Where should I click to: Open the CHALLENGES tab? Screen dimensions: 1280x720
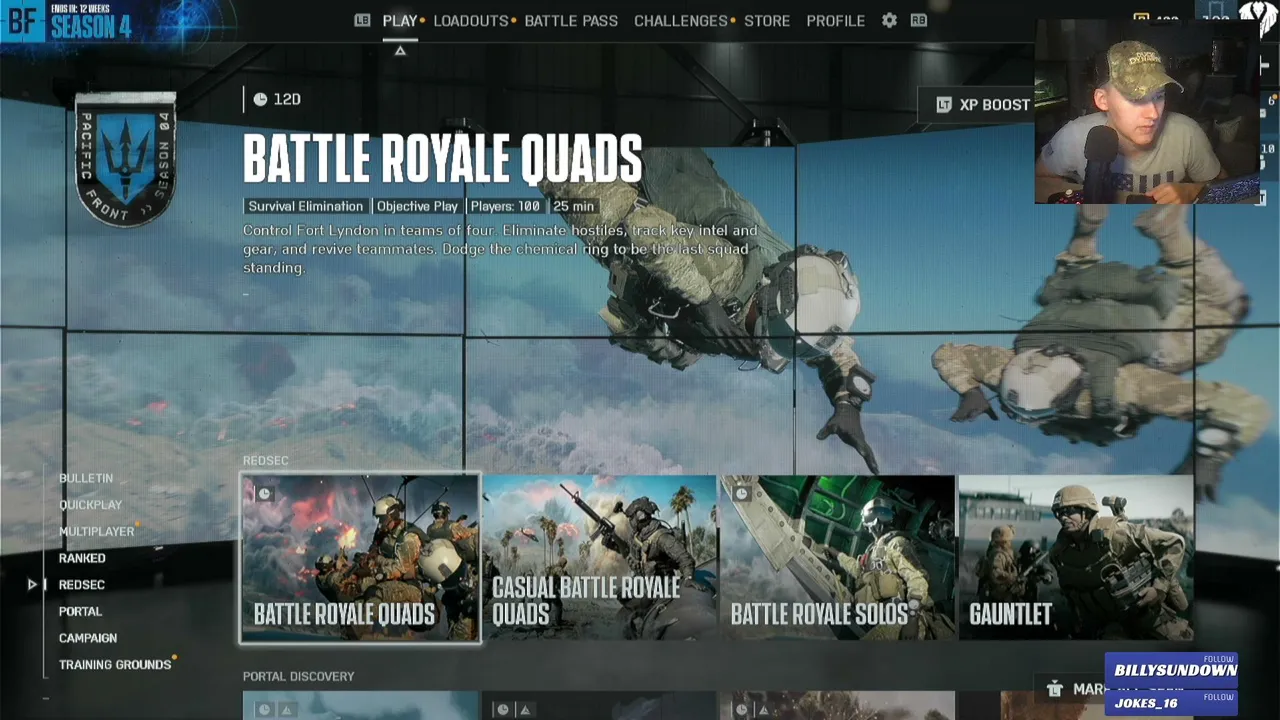coord(681,20)
